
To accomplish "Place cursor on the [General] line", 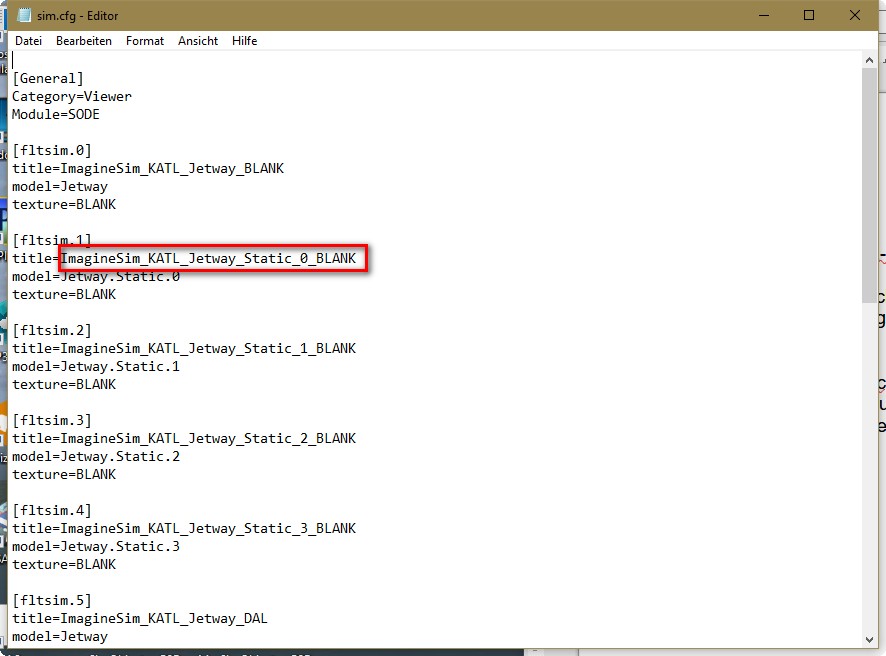I will (x=48, y=78).
